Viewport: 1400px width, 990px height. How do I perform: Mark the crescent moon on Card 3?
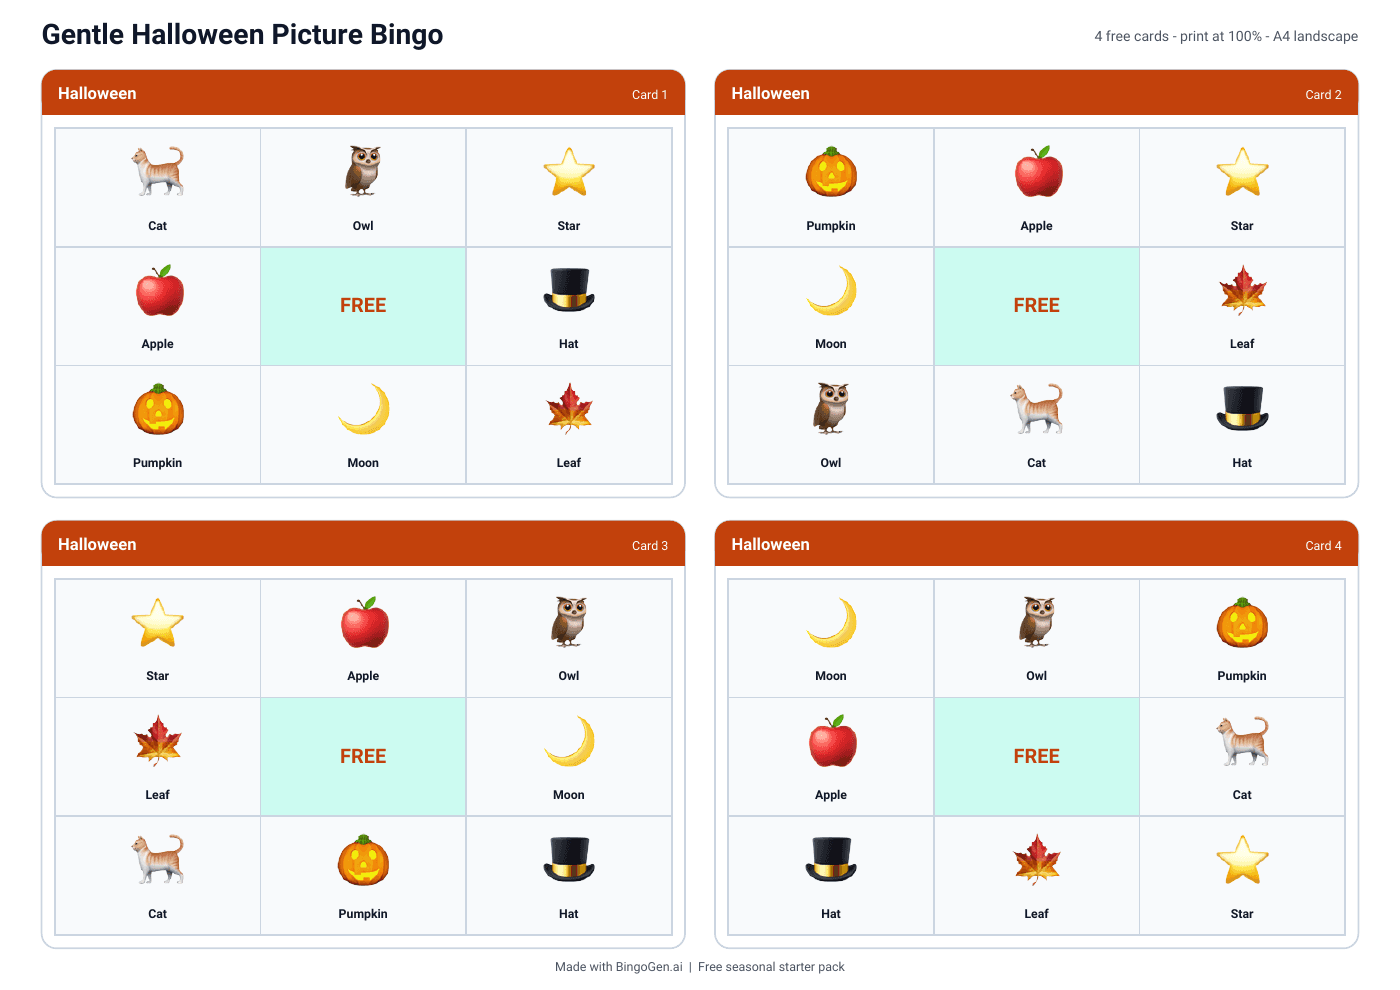click(x=569, y=741)
